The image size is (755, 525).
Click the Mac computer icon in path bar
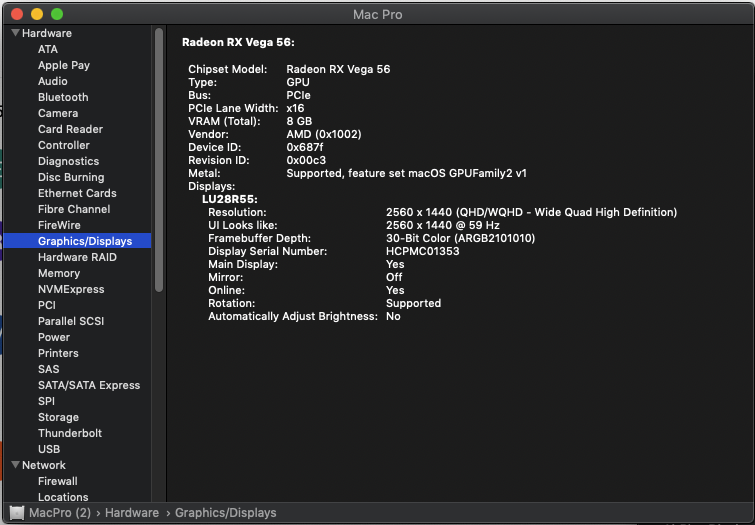click(17, 513)
